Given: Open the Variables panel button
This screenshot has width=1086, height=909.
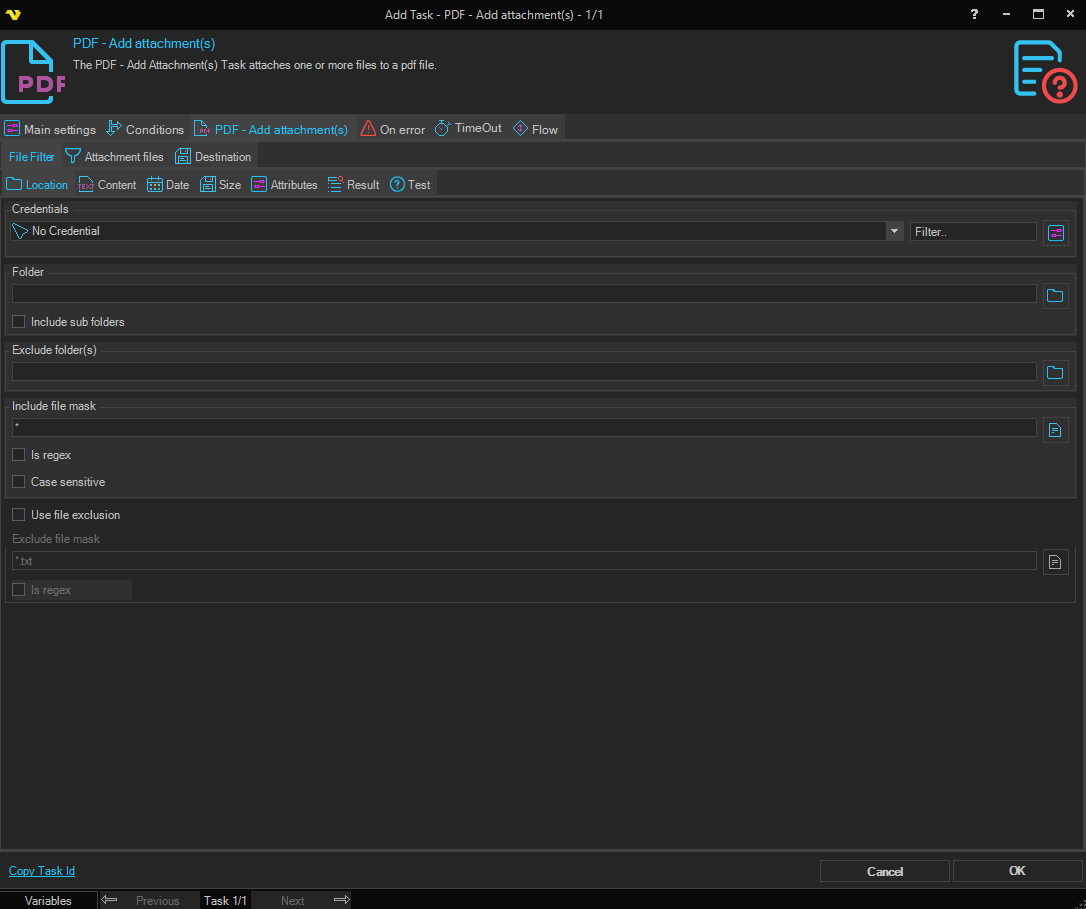Looking at the screenshot, I should coord(48,900).
